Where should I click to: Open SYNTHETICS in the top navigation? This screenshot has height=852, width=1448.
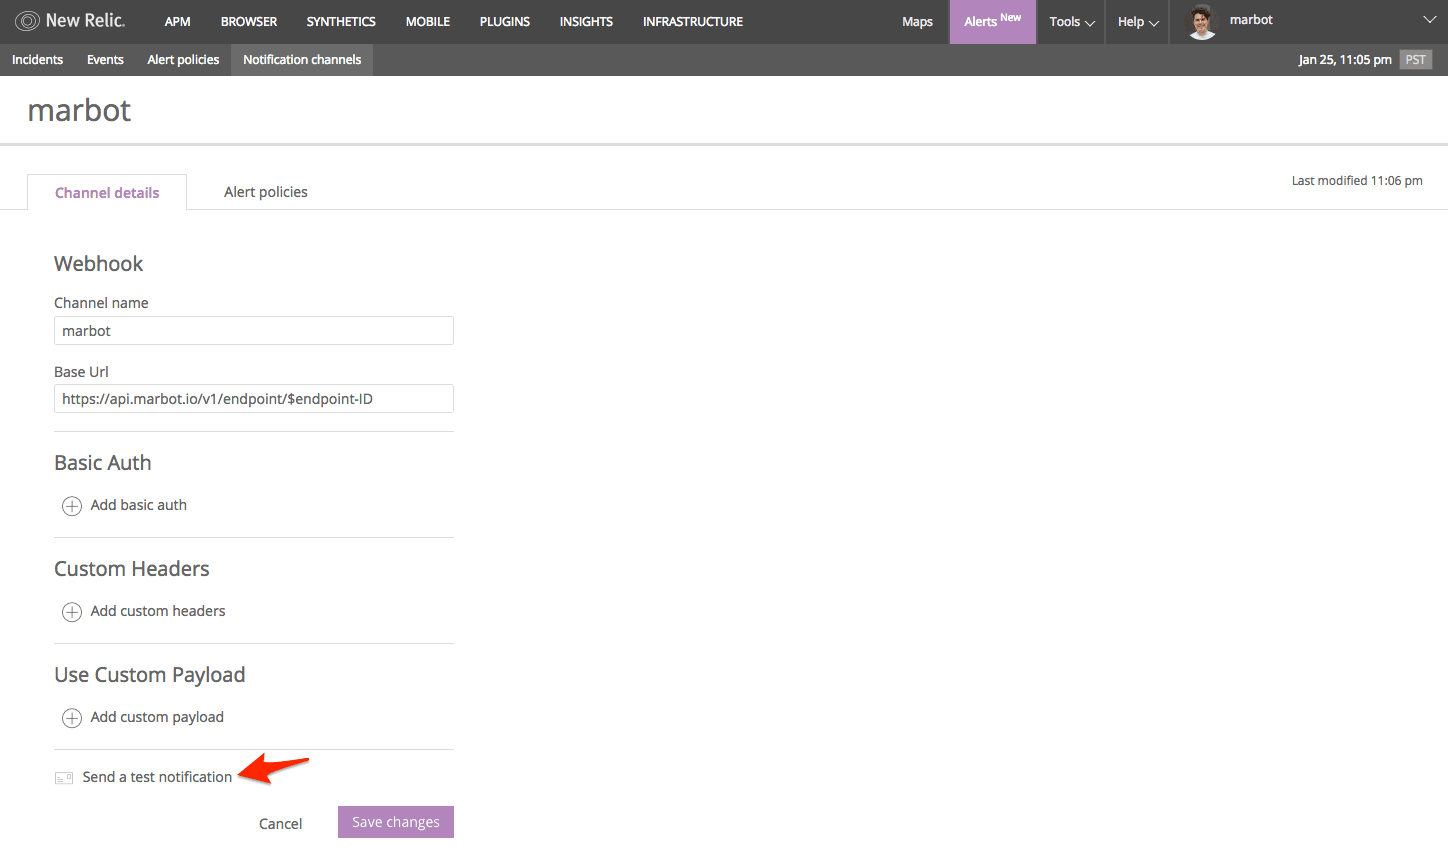tap(341, 21)
